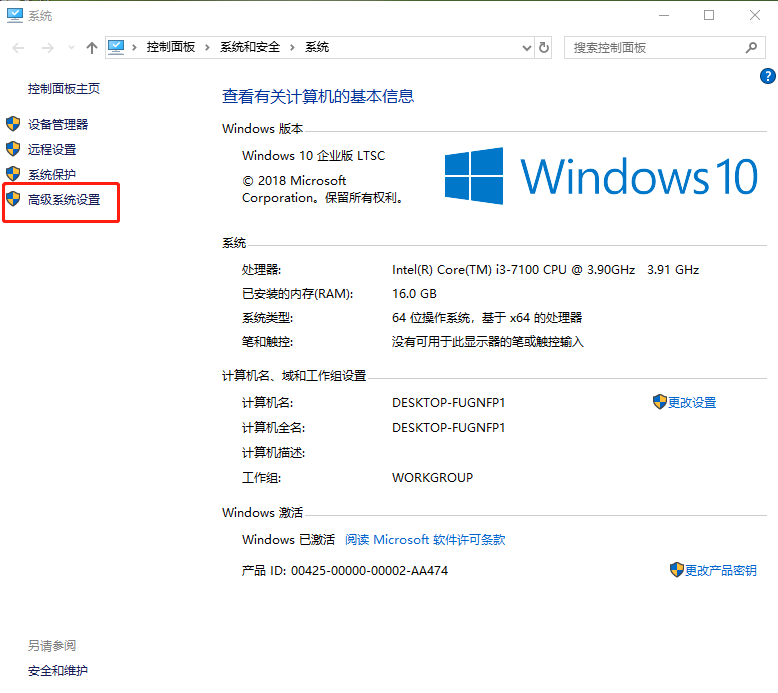The height and width of the screenshot is (693, 778).
Task: Open help with blue question icon
Action: [x=768, y=76]
